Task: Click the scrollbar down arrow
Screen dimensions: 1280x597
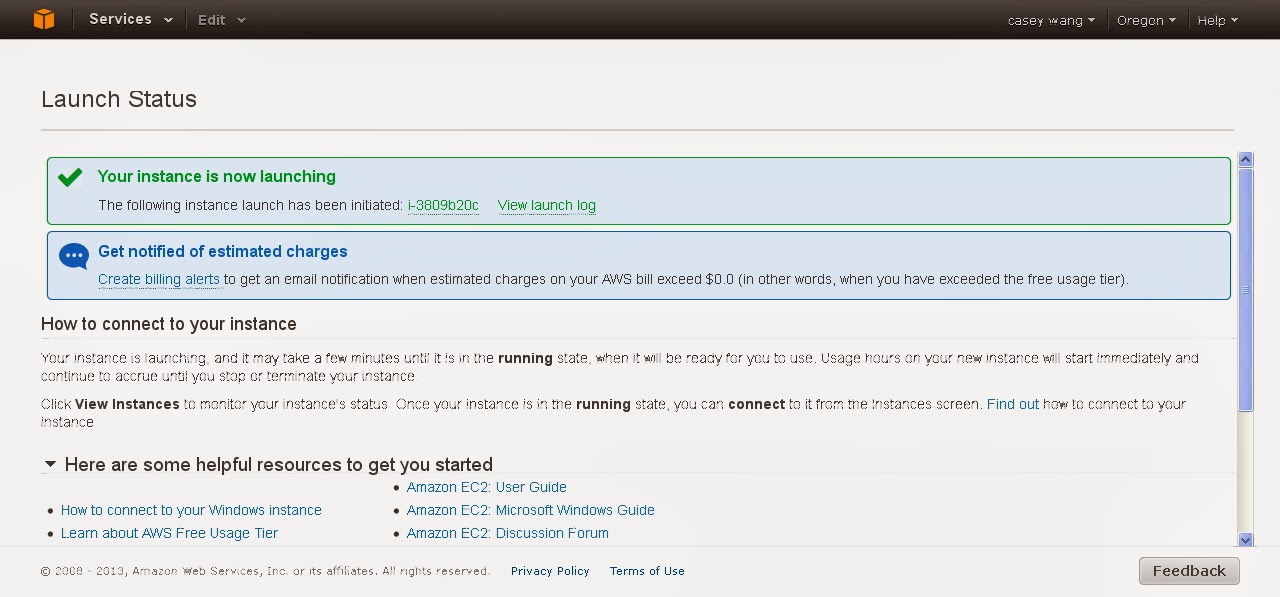Action: [x=1245, y=540]
